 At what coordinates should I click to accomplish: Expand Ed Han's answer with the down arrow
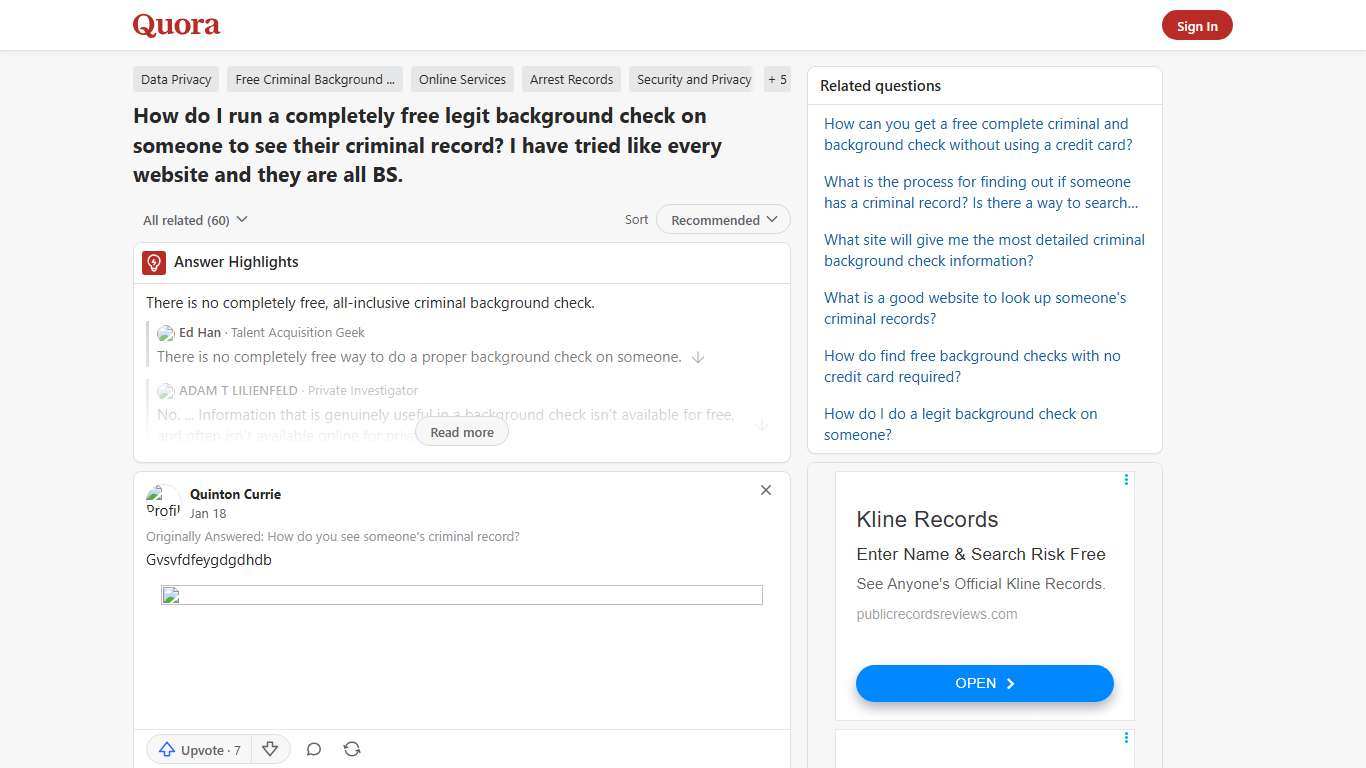click(x=698, y=357)
